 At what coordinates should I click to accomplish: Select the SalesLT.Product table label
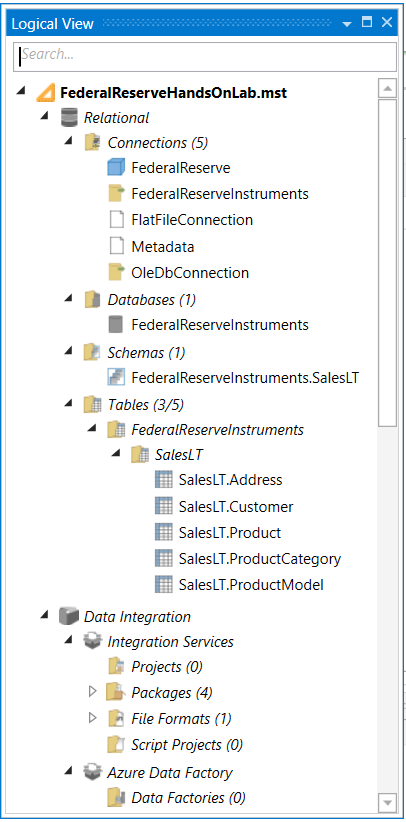(x=230, y=533)
